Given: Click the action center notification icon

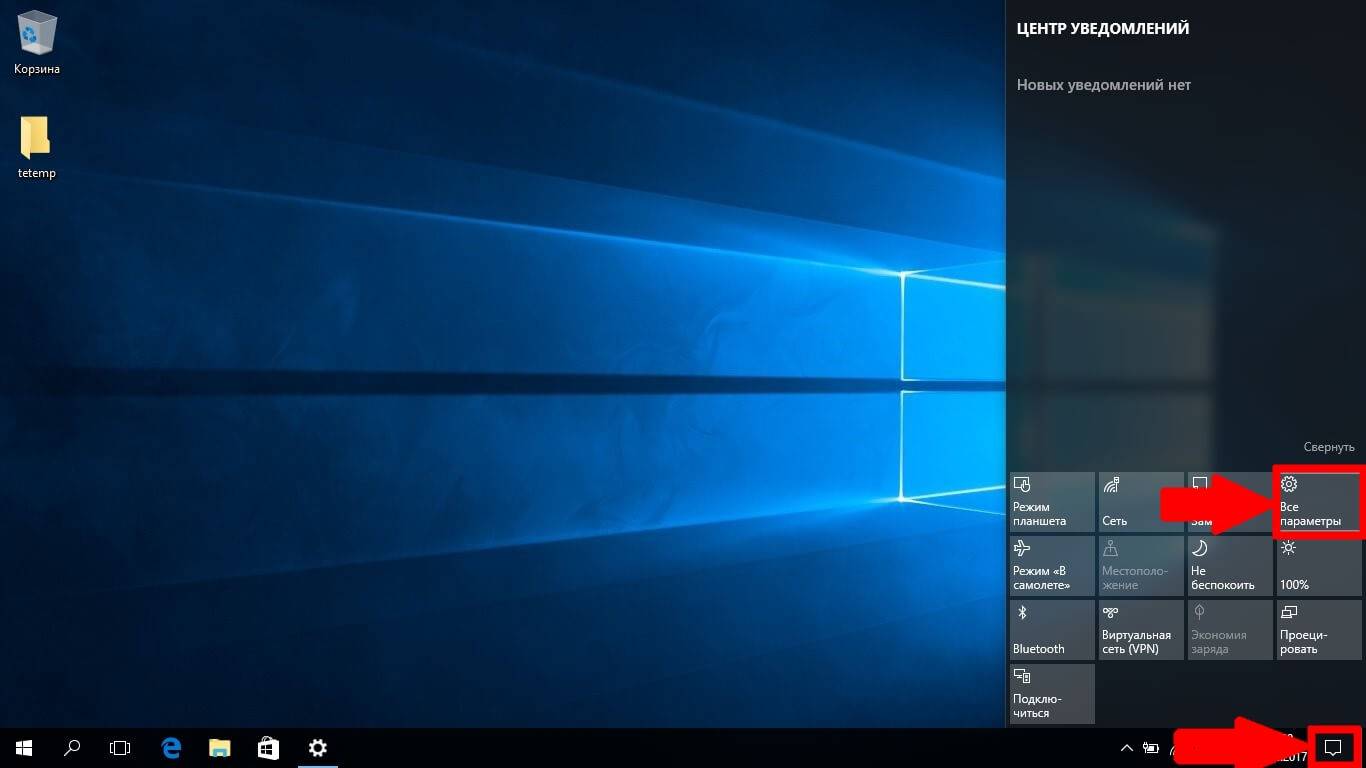Looking at the screenshot, I should point(1332,747).
